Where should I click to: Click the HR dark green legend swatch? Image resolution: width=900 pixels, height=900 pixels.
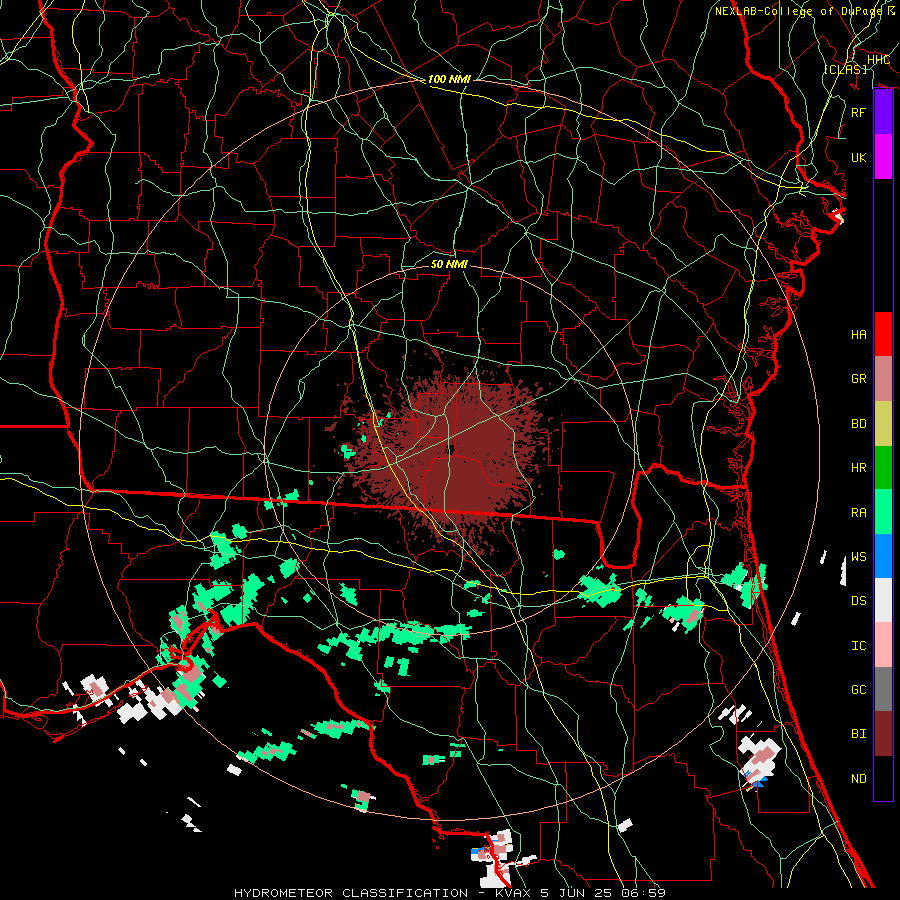click(x=883, y=467)
